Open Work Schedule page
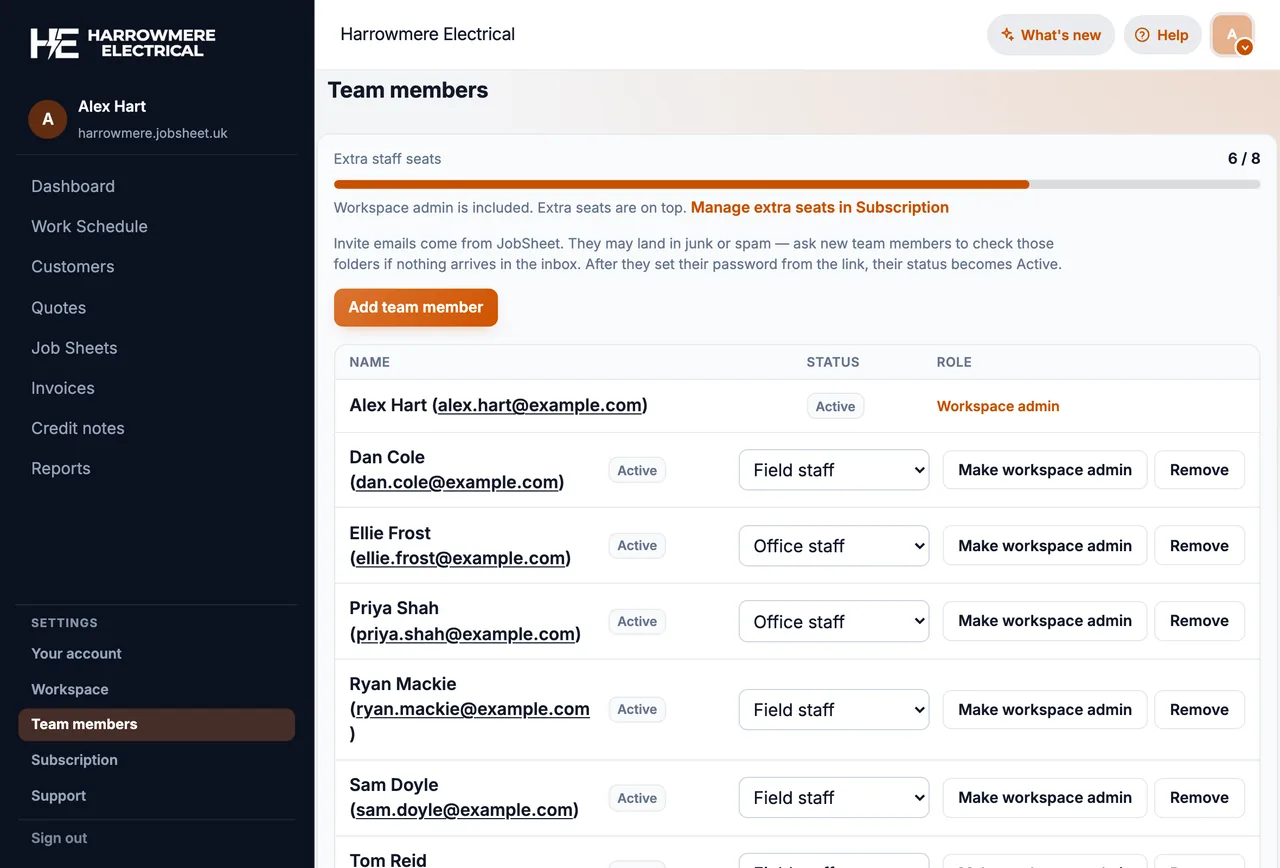 click(x=89, y=226)
